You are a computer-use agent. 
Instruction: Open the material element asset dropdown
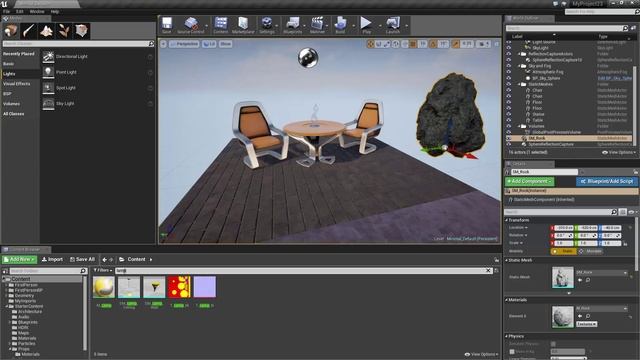pyautogui.click(x=602, y=308)
